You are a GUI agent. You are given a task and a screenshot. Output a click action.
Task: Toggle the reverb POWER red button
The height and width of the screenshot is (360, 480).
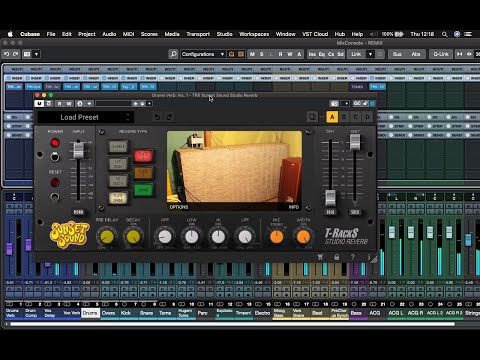[x=55, y=143]
